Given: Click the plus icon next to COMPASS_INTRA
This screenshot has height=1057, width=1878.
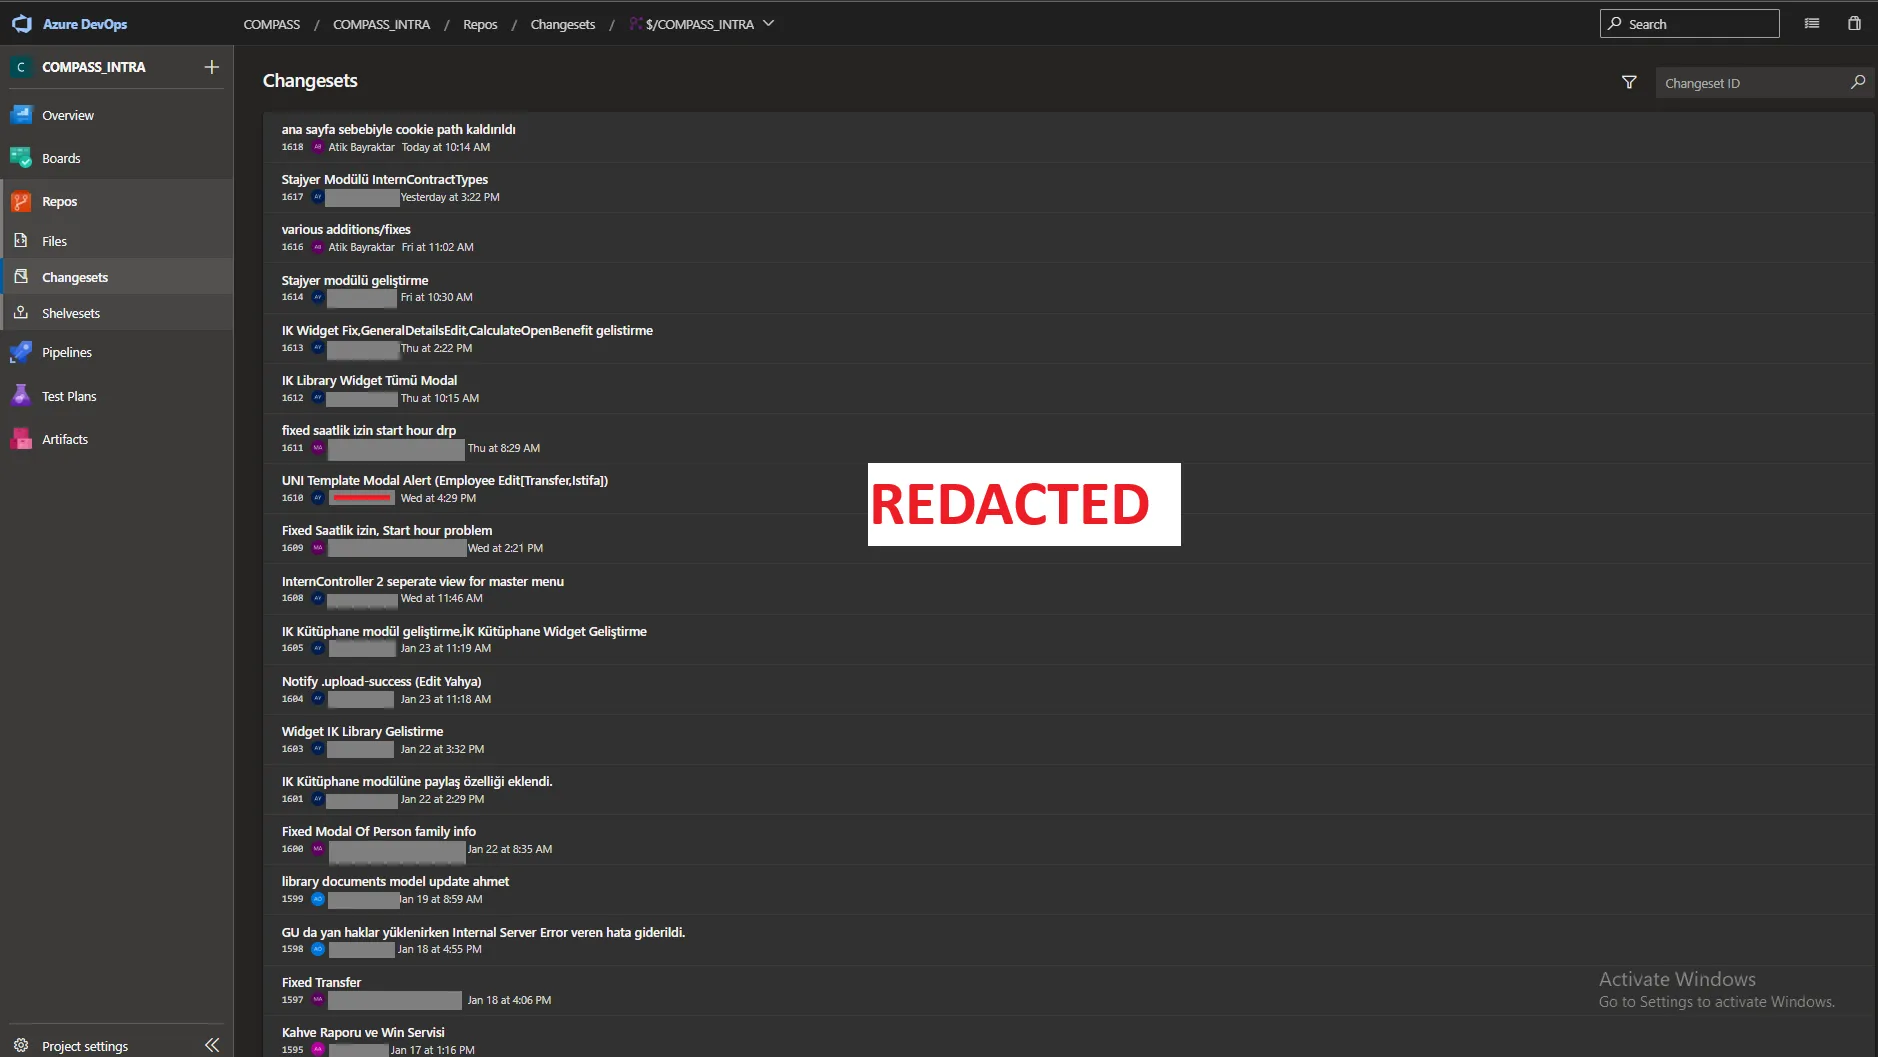Looking at the screenshot, I should pyautogui.click(x=211, y=67).
